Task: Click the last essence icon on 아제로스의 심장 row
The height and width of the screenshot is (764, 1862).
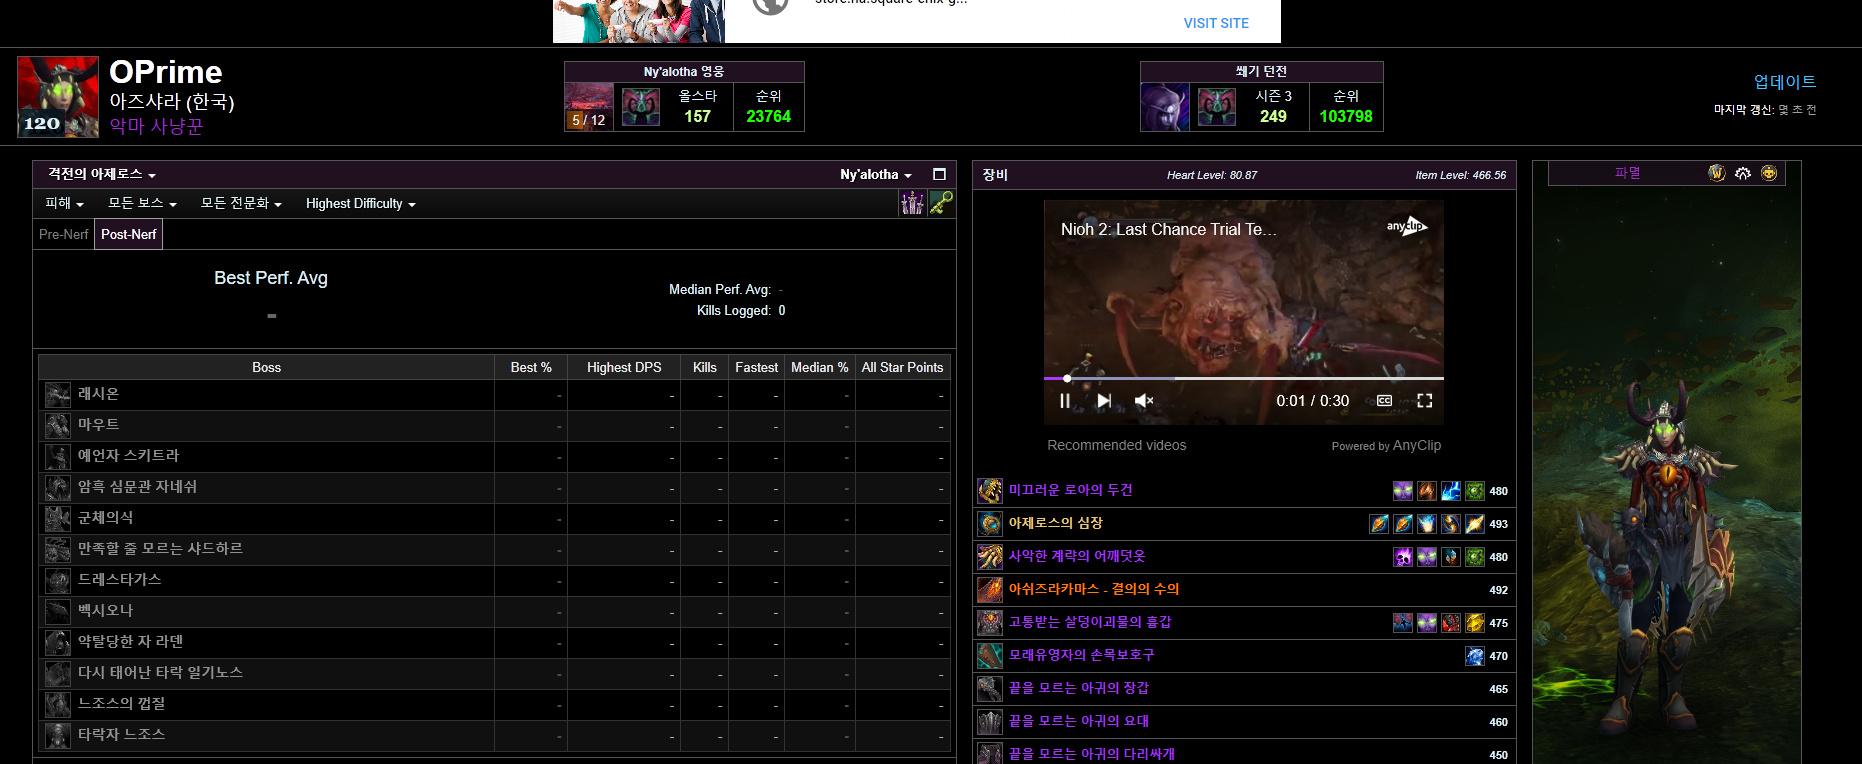Action: coord(1474,524)
